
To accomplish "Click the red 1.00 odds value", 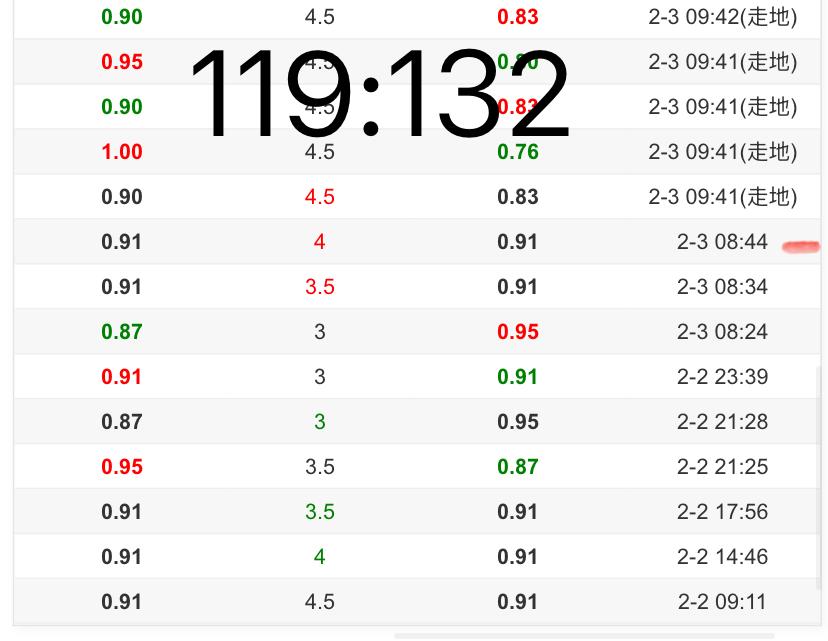I will [121, 152].
